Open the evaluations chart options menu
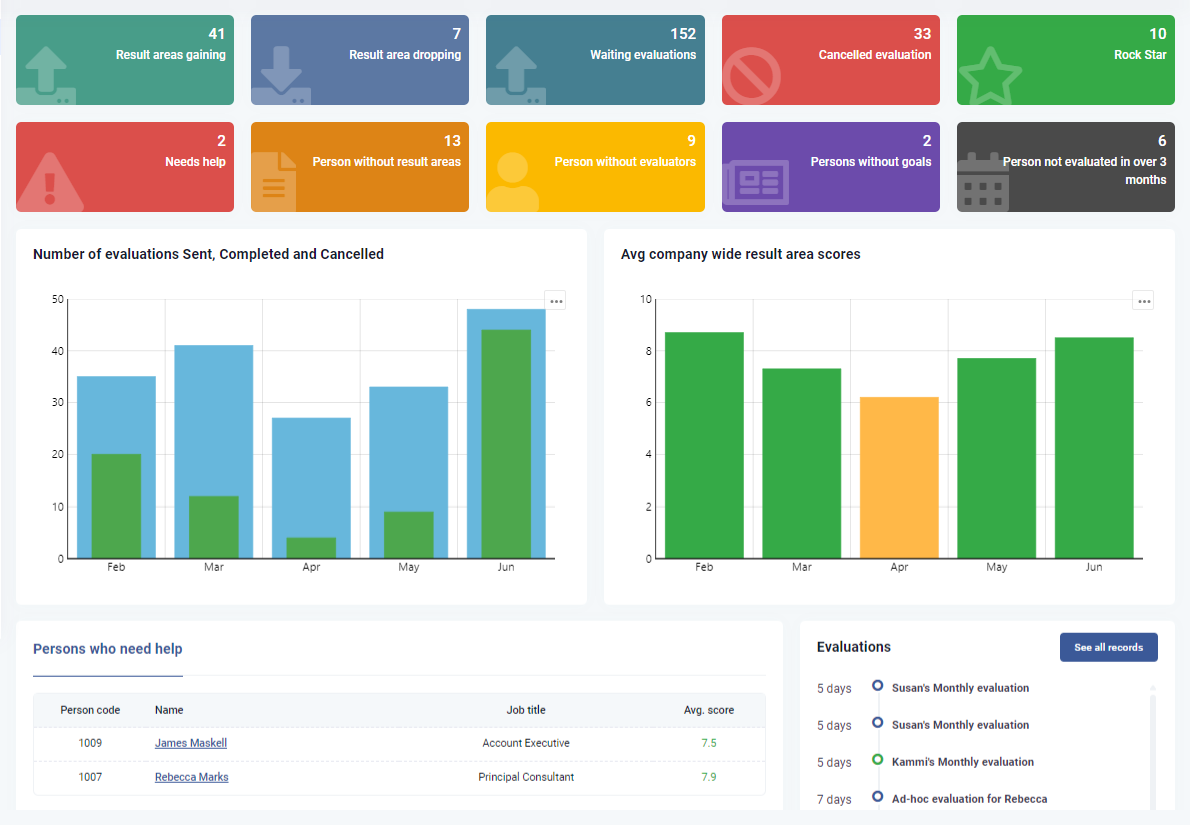 556,301
